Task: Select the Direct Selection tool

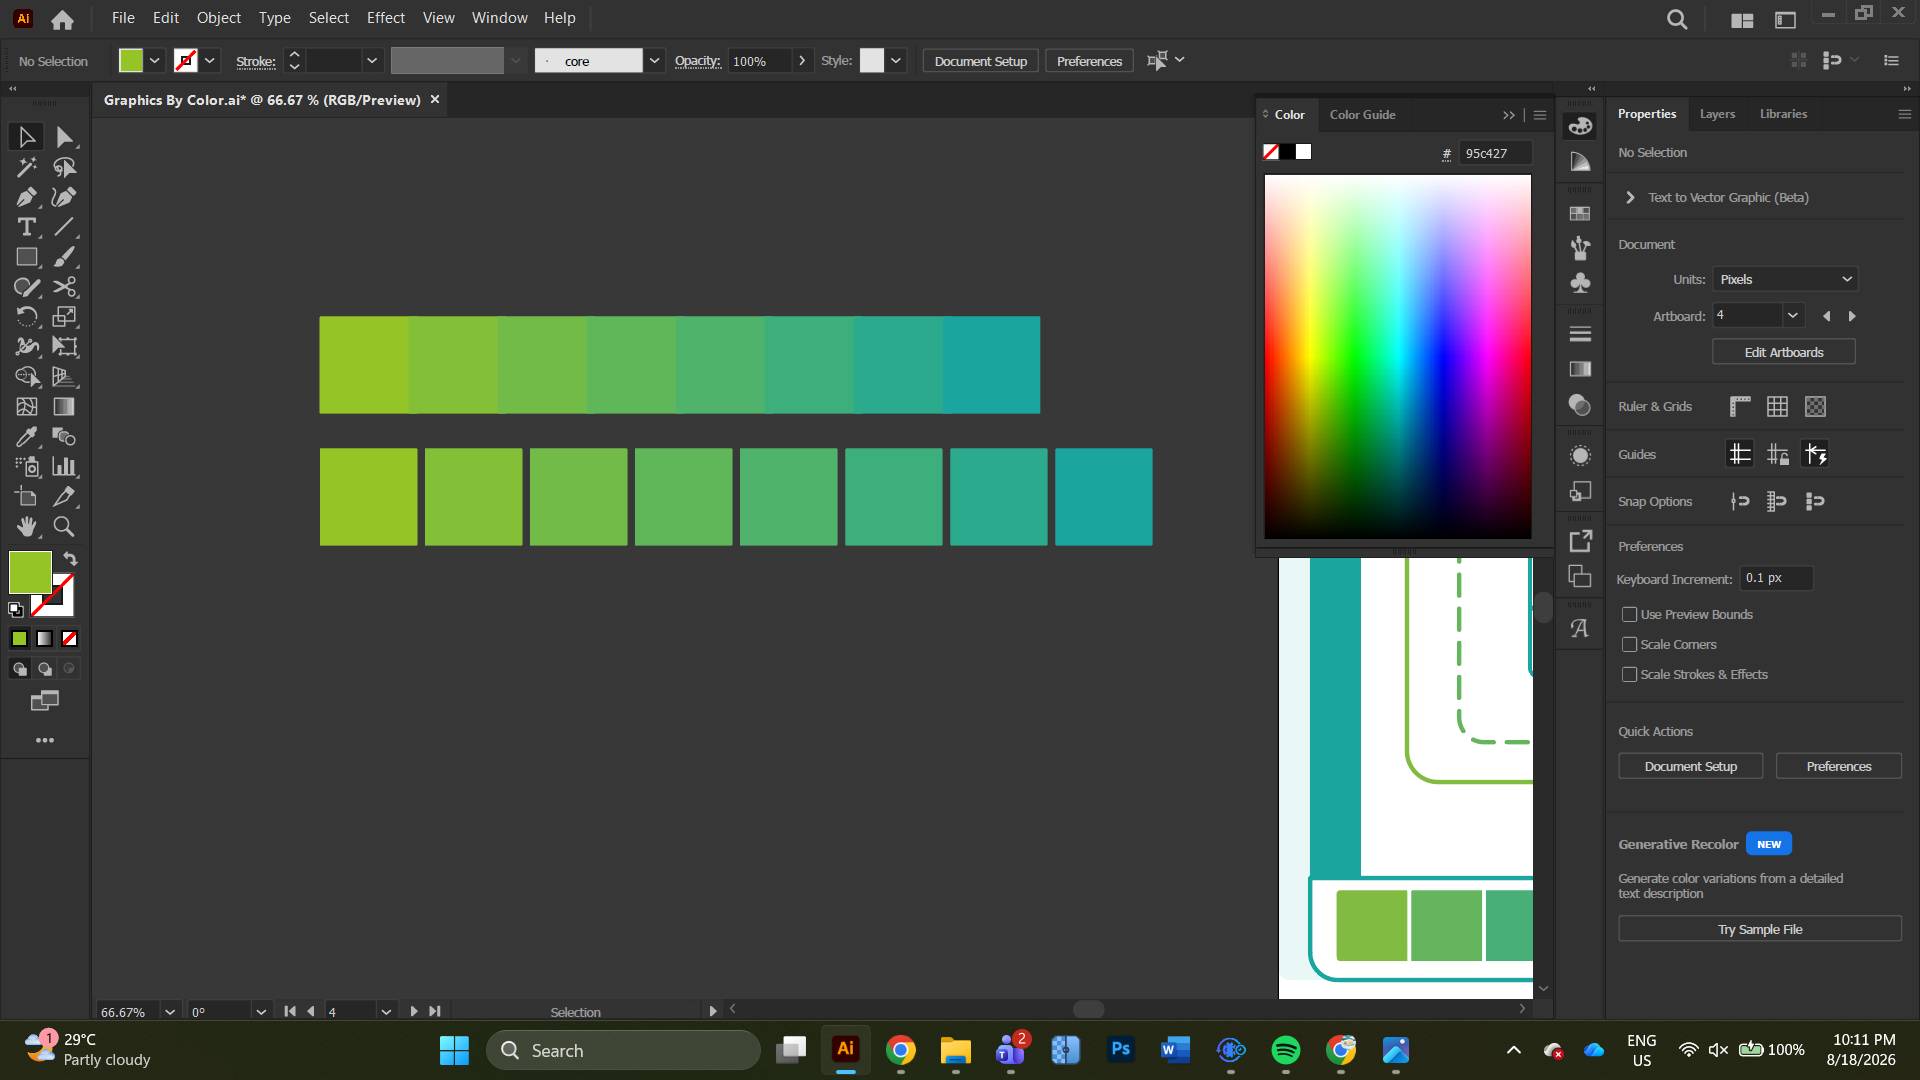Action: (x=64, y=137)
